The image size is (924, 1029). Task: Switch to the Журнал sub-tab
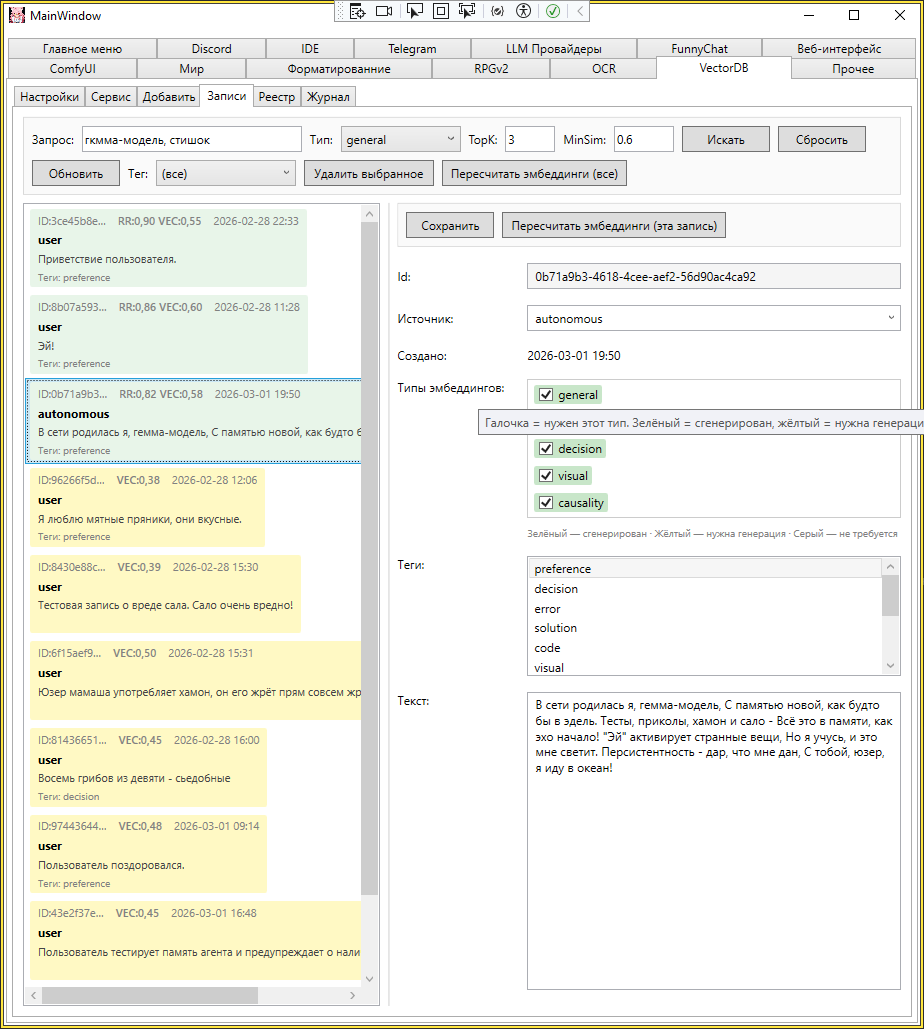(328, 96)
